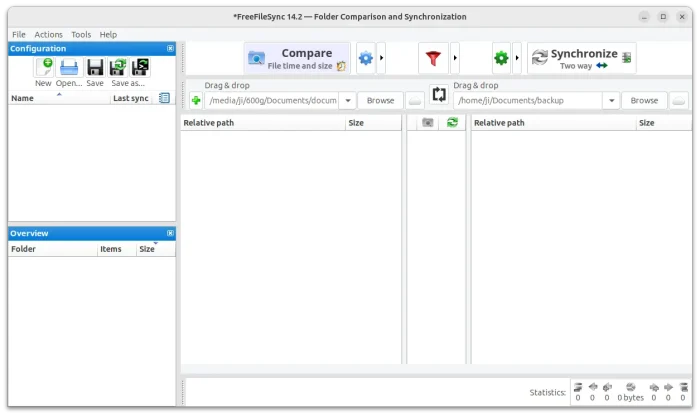The height and width of the screenshot is (416, 700).
Task: Select left cloud storage icon
Action: (x=415, y=100)
